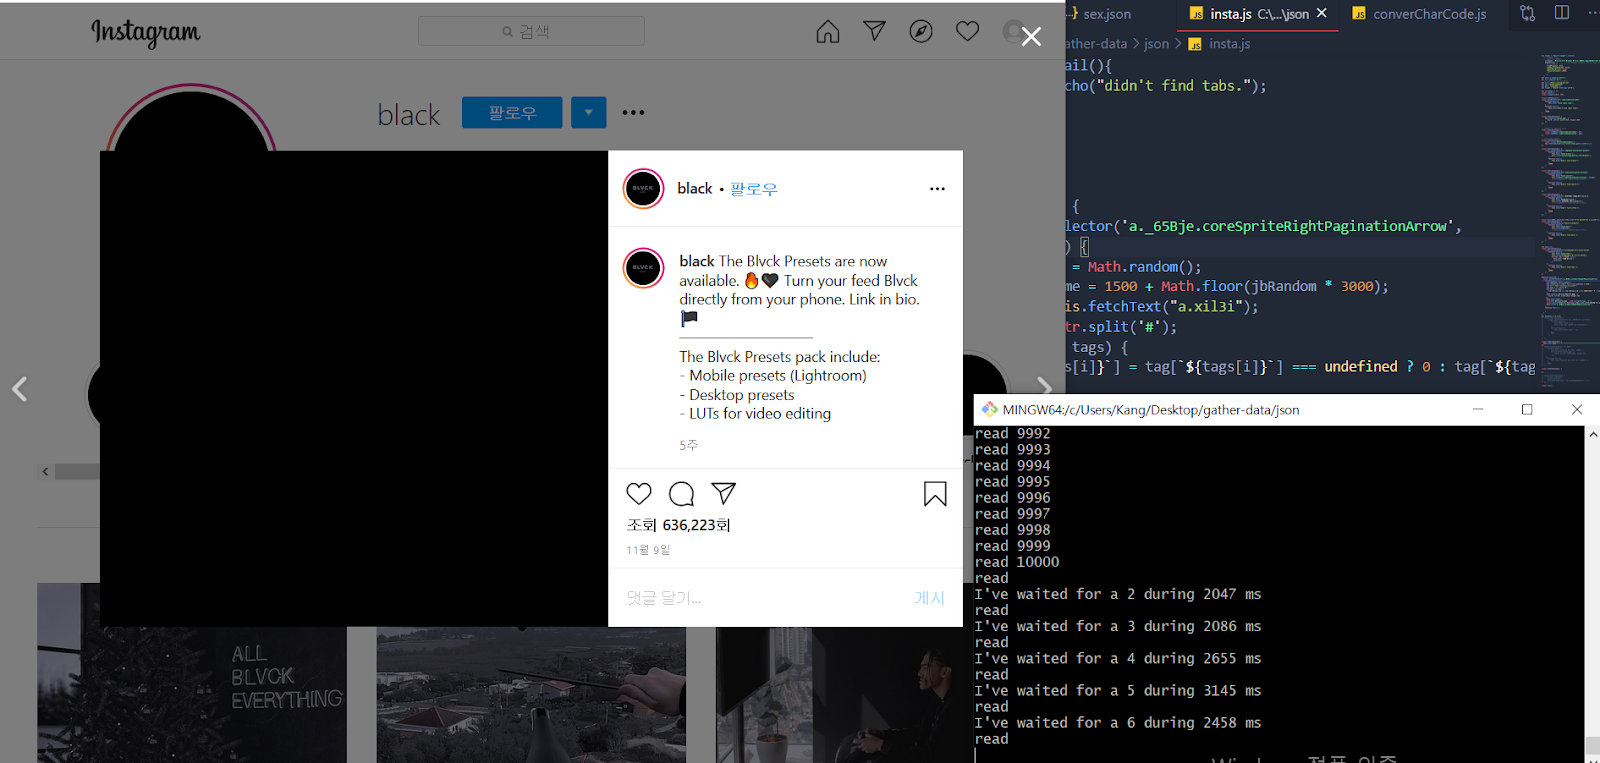The image size is (1600, 763).
Task: Go to previous post arrow
Action: pyautogui.click(x=20, y=389)
